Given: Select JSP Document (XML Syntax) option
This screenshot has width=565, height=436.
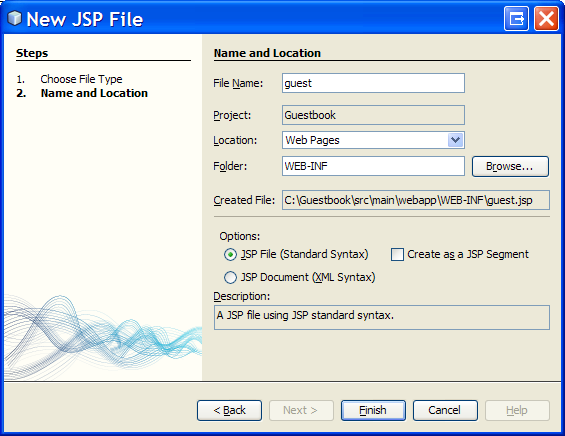Looking at the screenshot, I should tap(230, 277).
